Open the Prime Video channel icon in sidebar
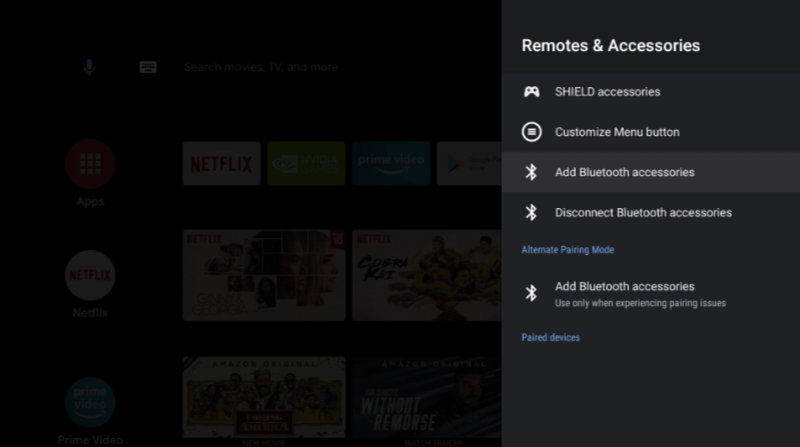 90,403
